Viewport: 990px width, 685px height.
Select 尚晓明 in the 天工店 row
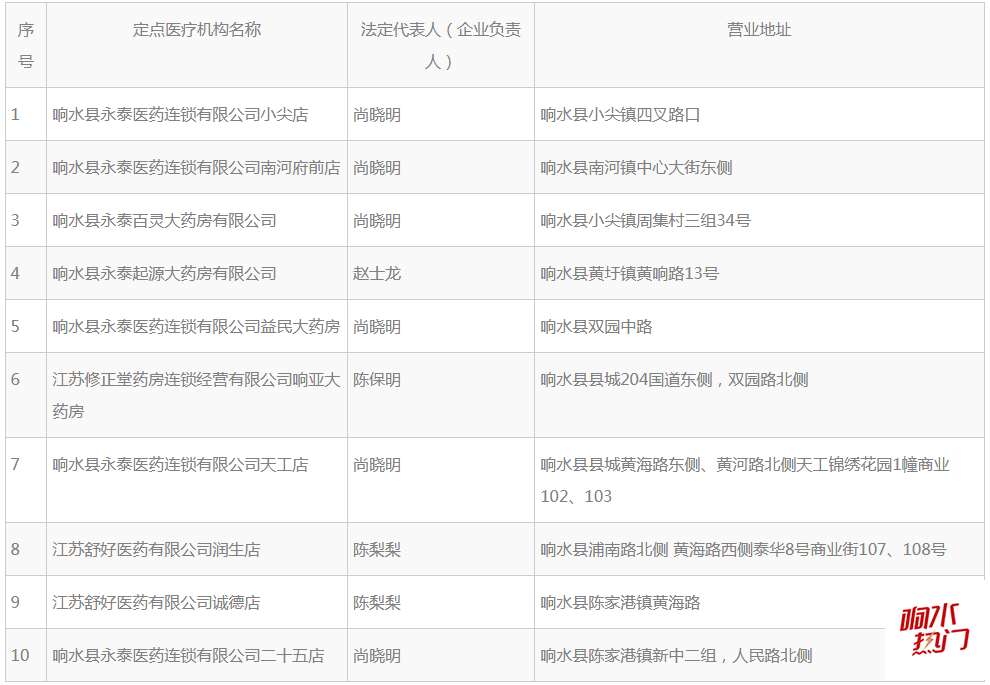(x=377, y=465)
